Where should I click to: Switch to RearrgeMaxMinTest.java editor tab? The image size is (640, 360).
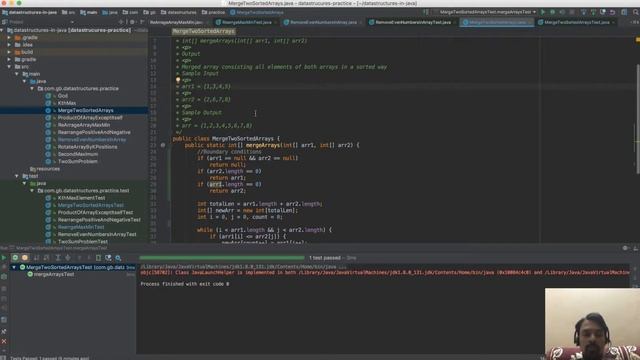point(245,22)
